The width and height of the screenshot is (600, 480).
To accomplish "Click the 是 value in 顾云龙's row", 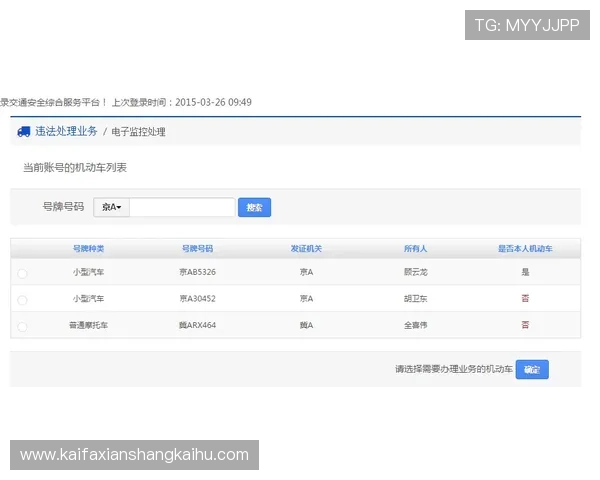I will 525,272.
